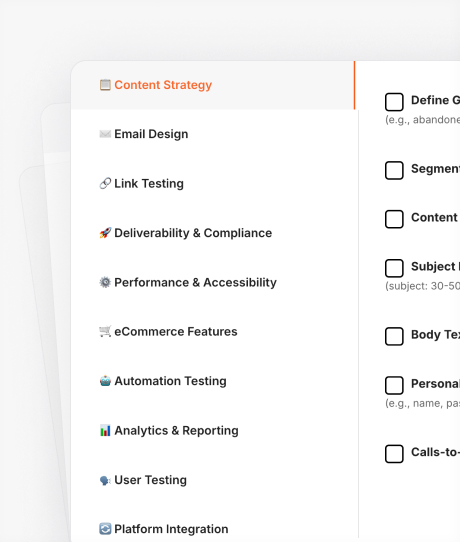Screen dimensions: 460x542
Task: Click the sync icon for Platform Integration
Action: [105, 529]
